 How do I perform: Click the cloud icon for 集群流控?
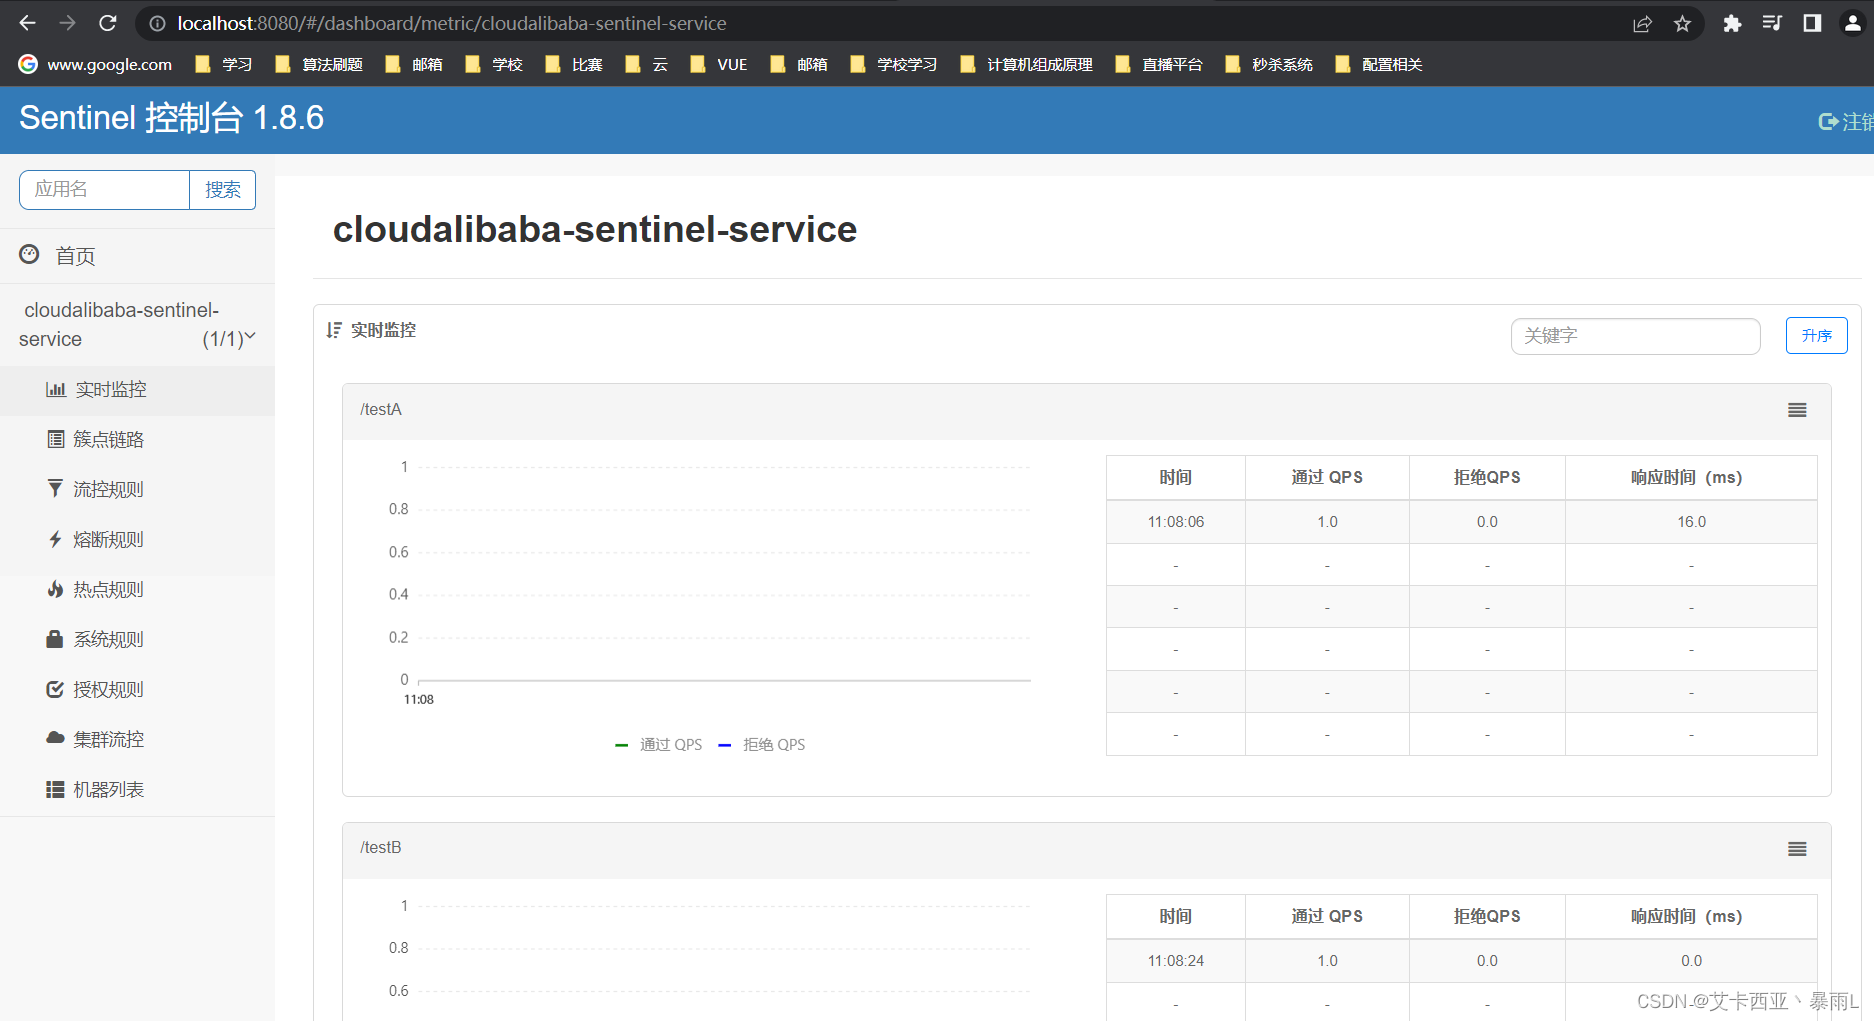pyautogui.click(x=55, y=738)
